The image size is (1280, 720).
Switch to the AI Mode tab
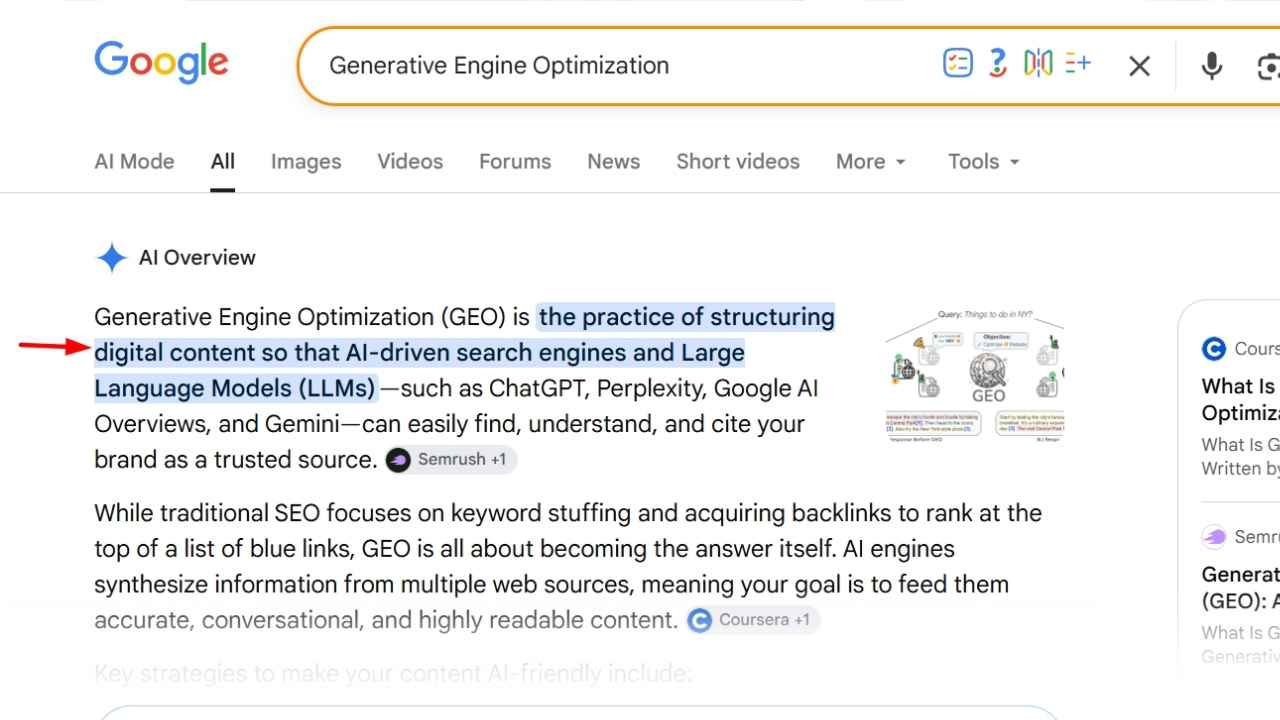coord(134,161)
